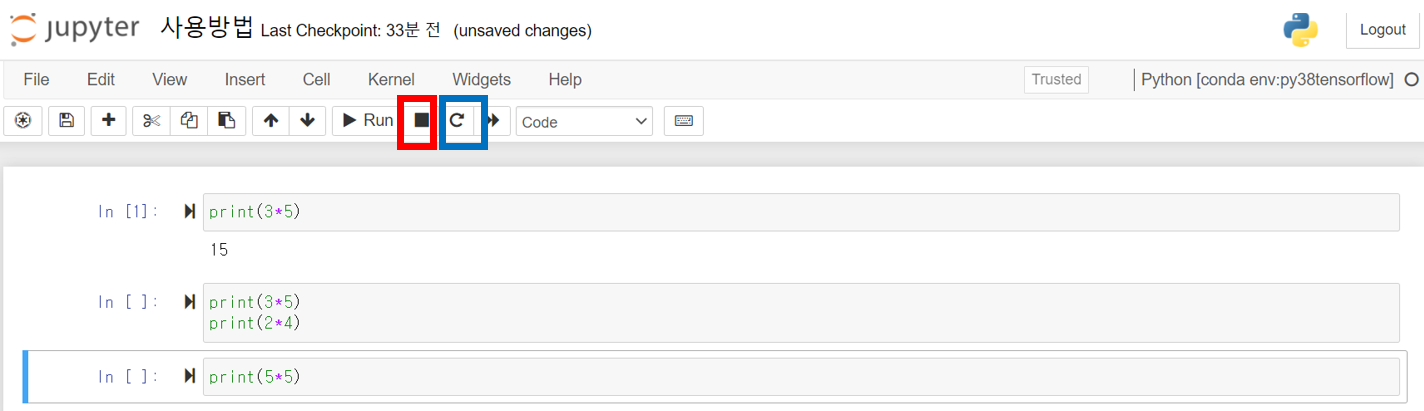Insert a cell below with plus icon
The width and height of the screenshot is (1424, 411).
click(x=108, y=121)
